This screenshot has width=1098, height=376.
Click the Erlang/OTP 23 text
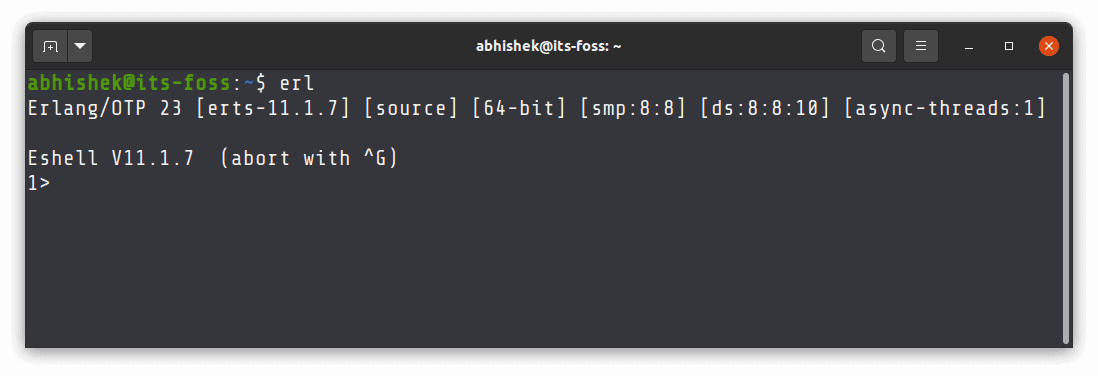tap(104, 109)
